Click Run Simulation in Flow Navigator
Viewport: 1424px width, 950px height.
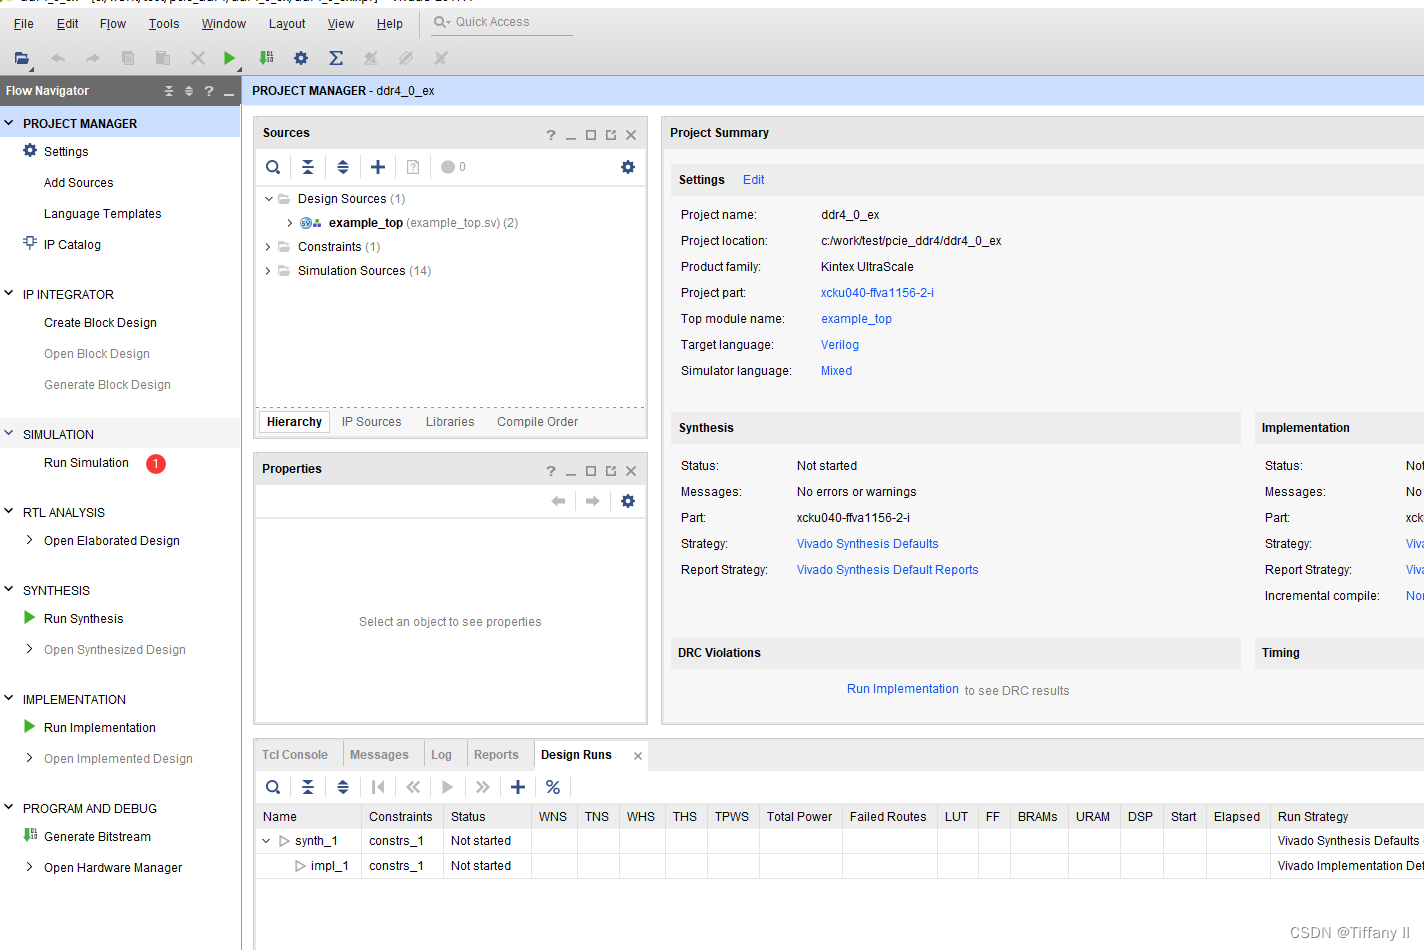click(86, 463)
